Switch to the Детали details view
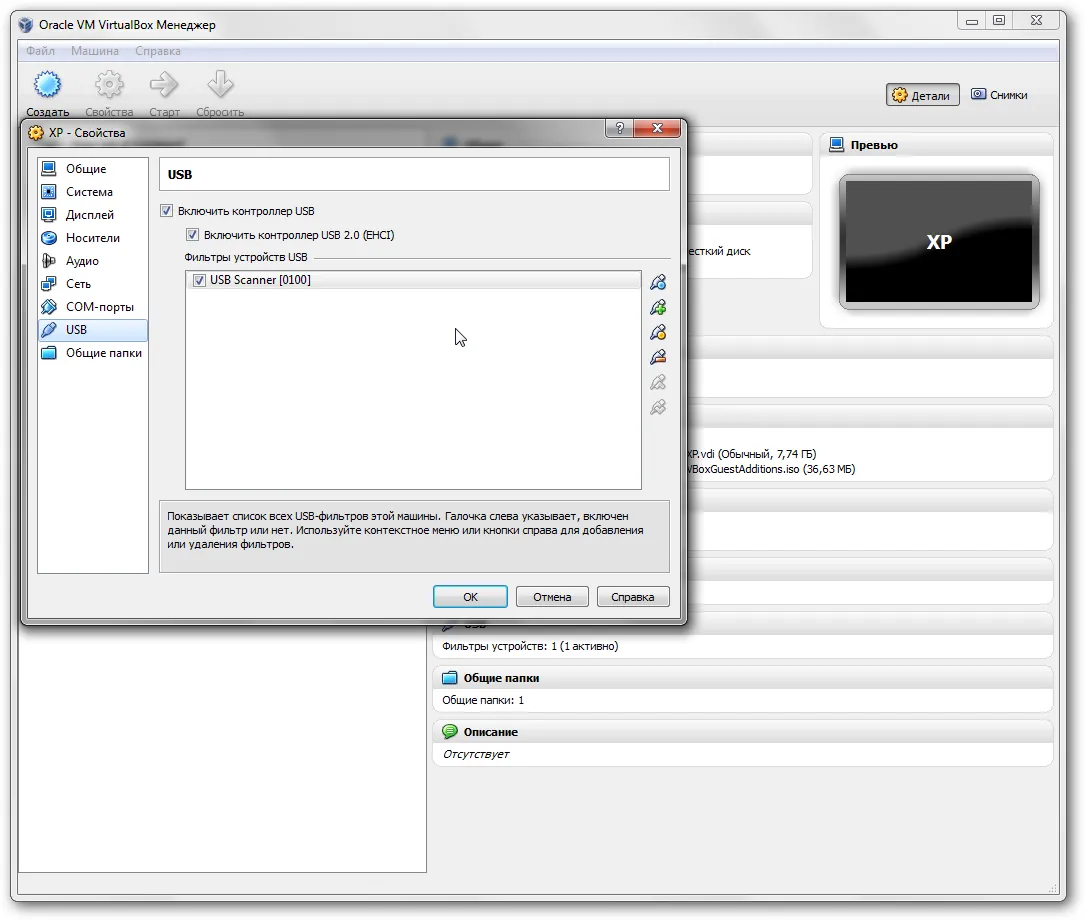The image size is (1085, 920). (x=921, y=95)
